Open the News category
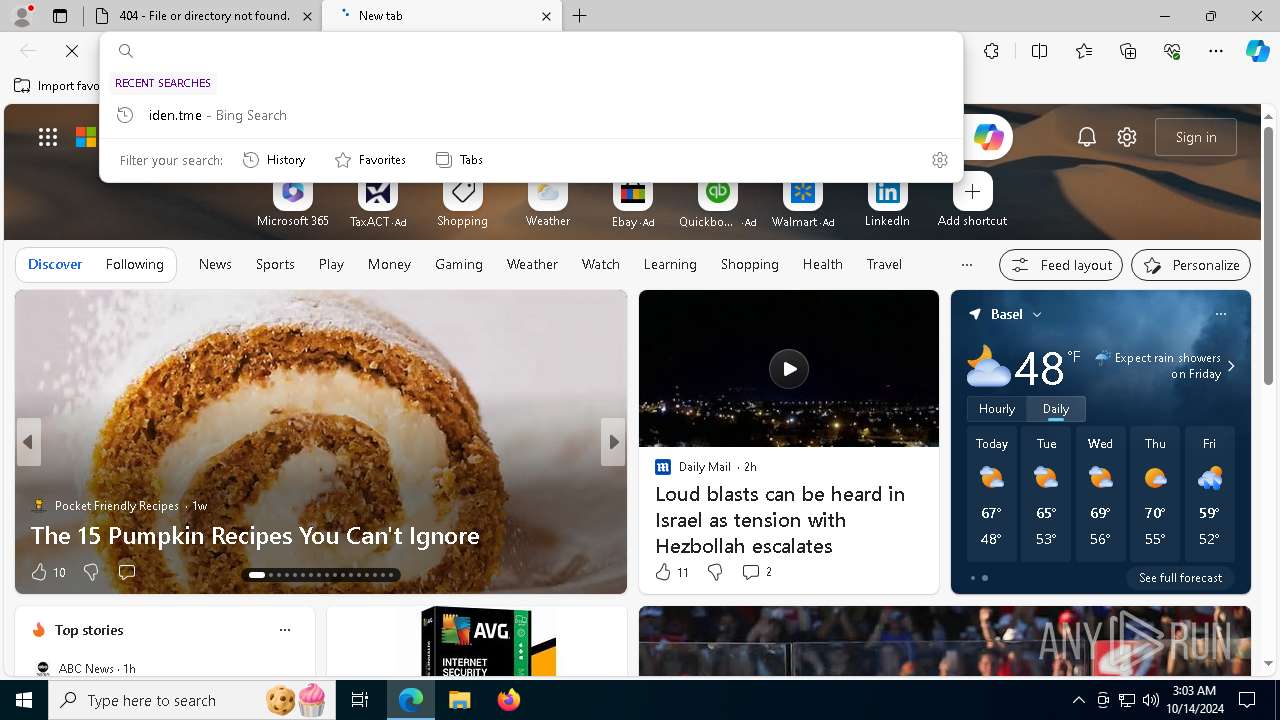 coord(215,265)
